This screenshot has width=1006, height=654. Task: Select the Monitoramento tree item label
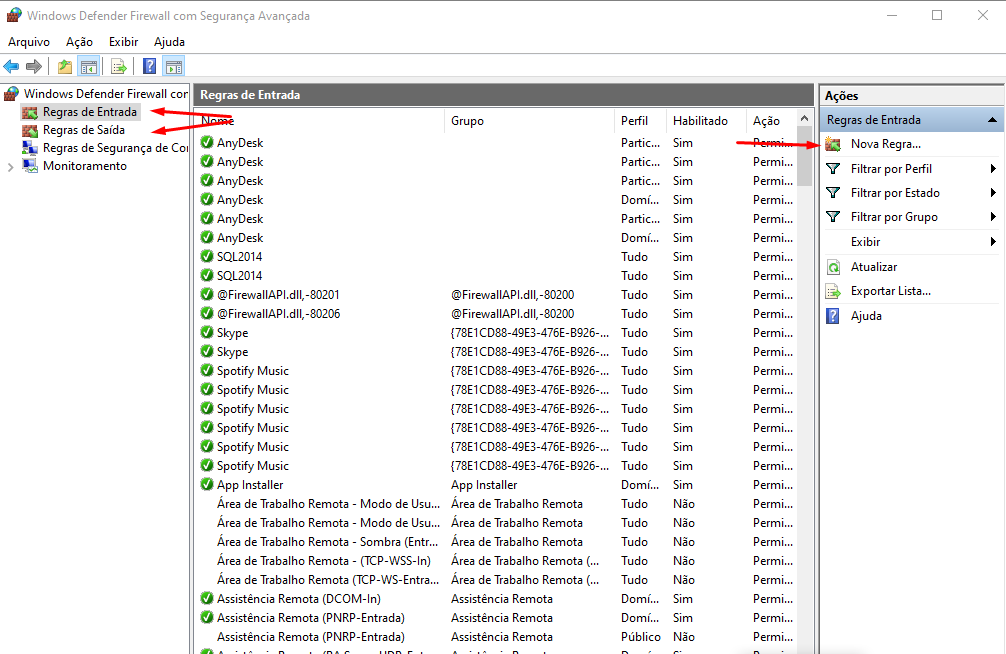[x=85, y=166]
